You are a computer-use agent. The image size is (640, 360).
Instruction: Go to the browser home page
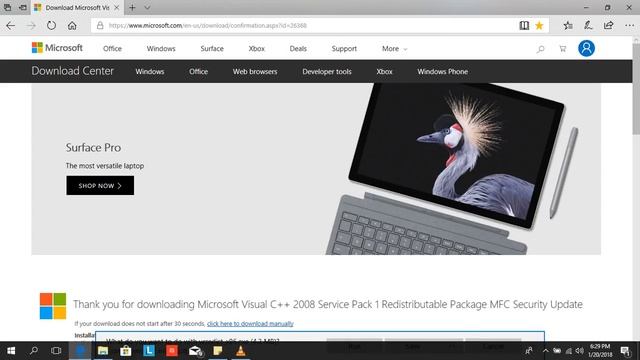pos(72,26)
